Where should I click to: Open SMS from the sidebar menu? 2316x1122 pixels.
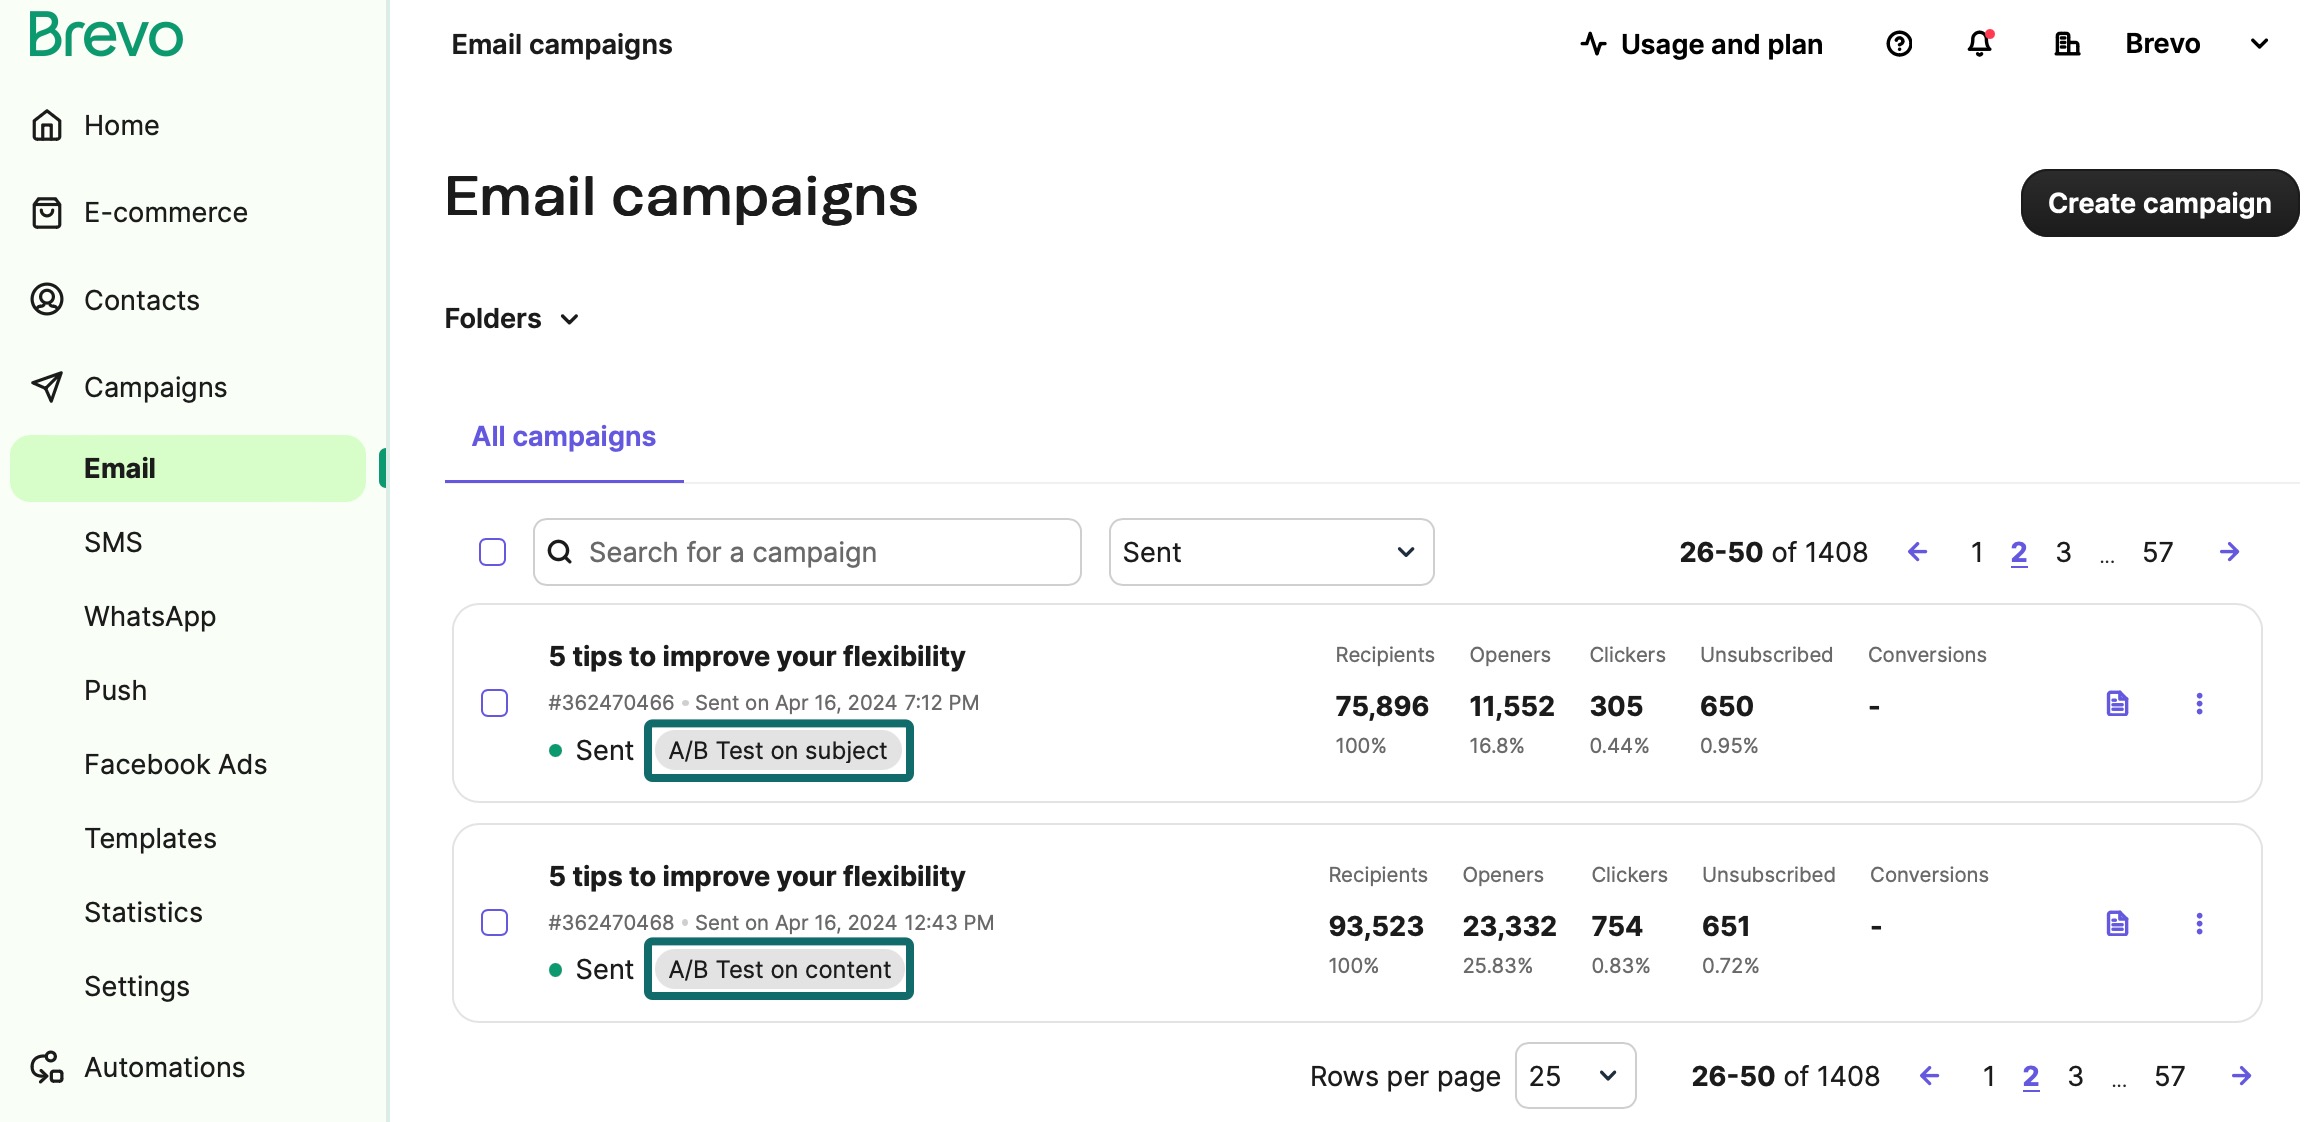click(113, 541)
